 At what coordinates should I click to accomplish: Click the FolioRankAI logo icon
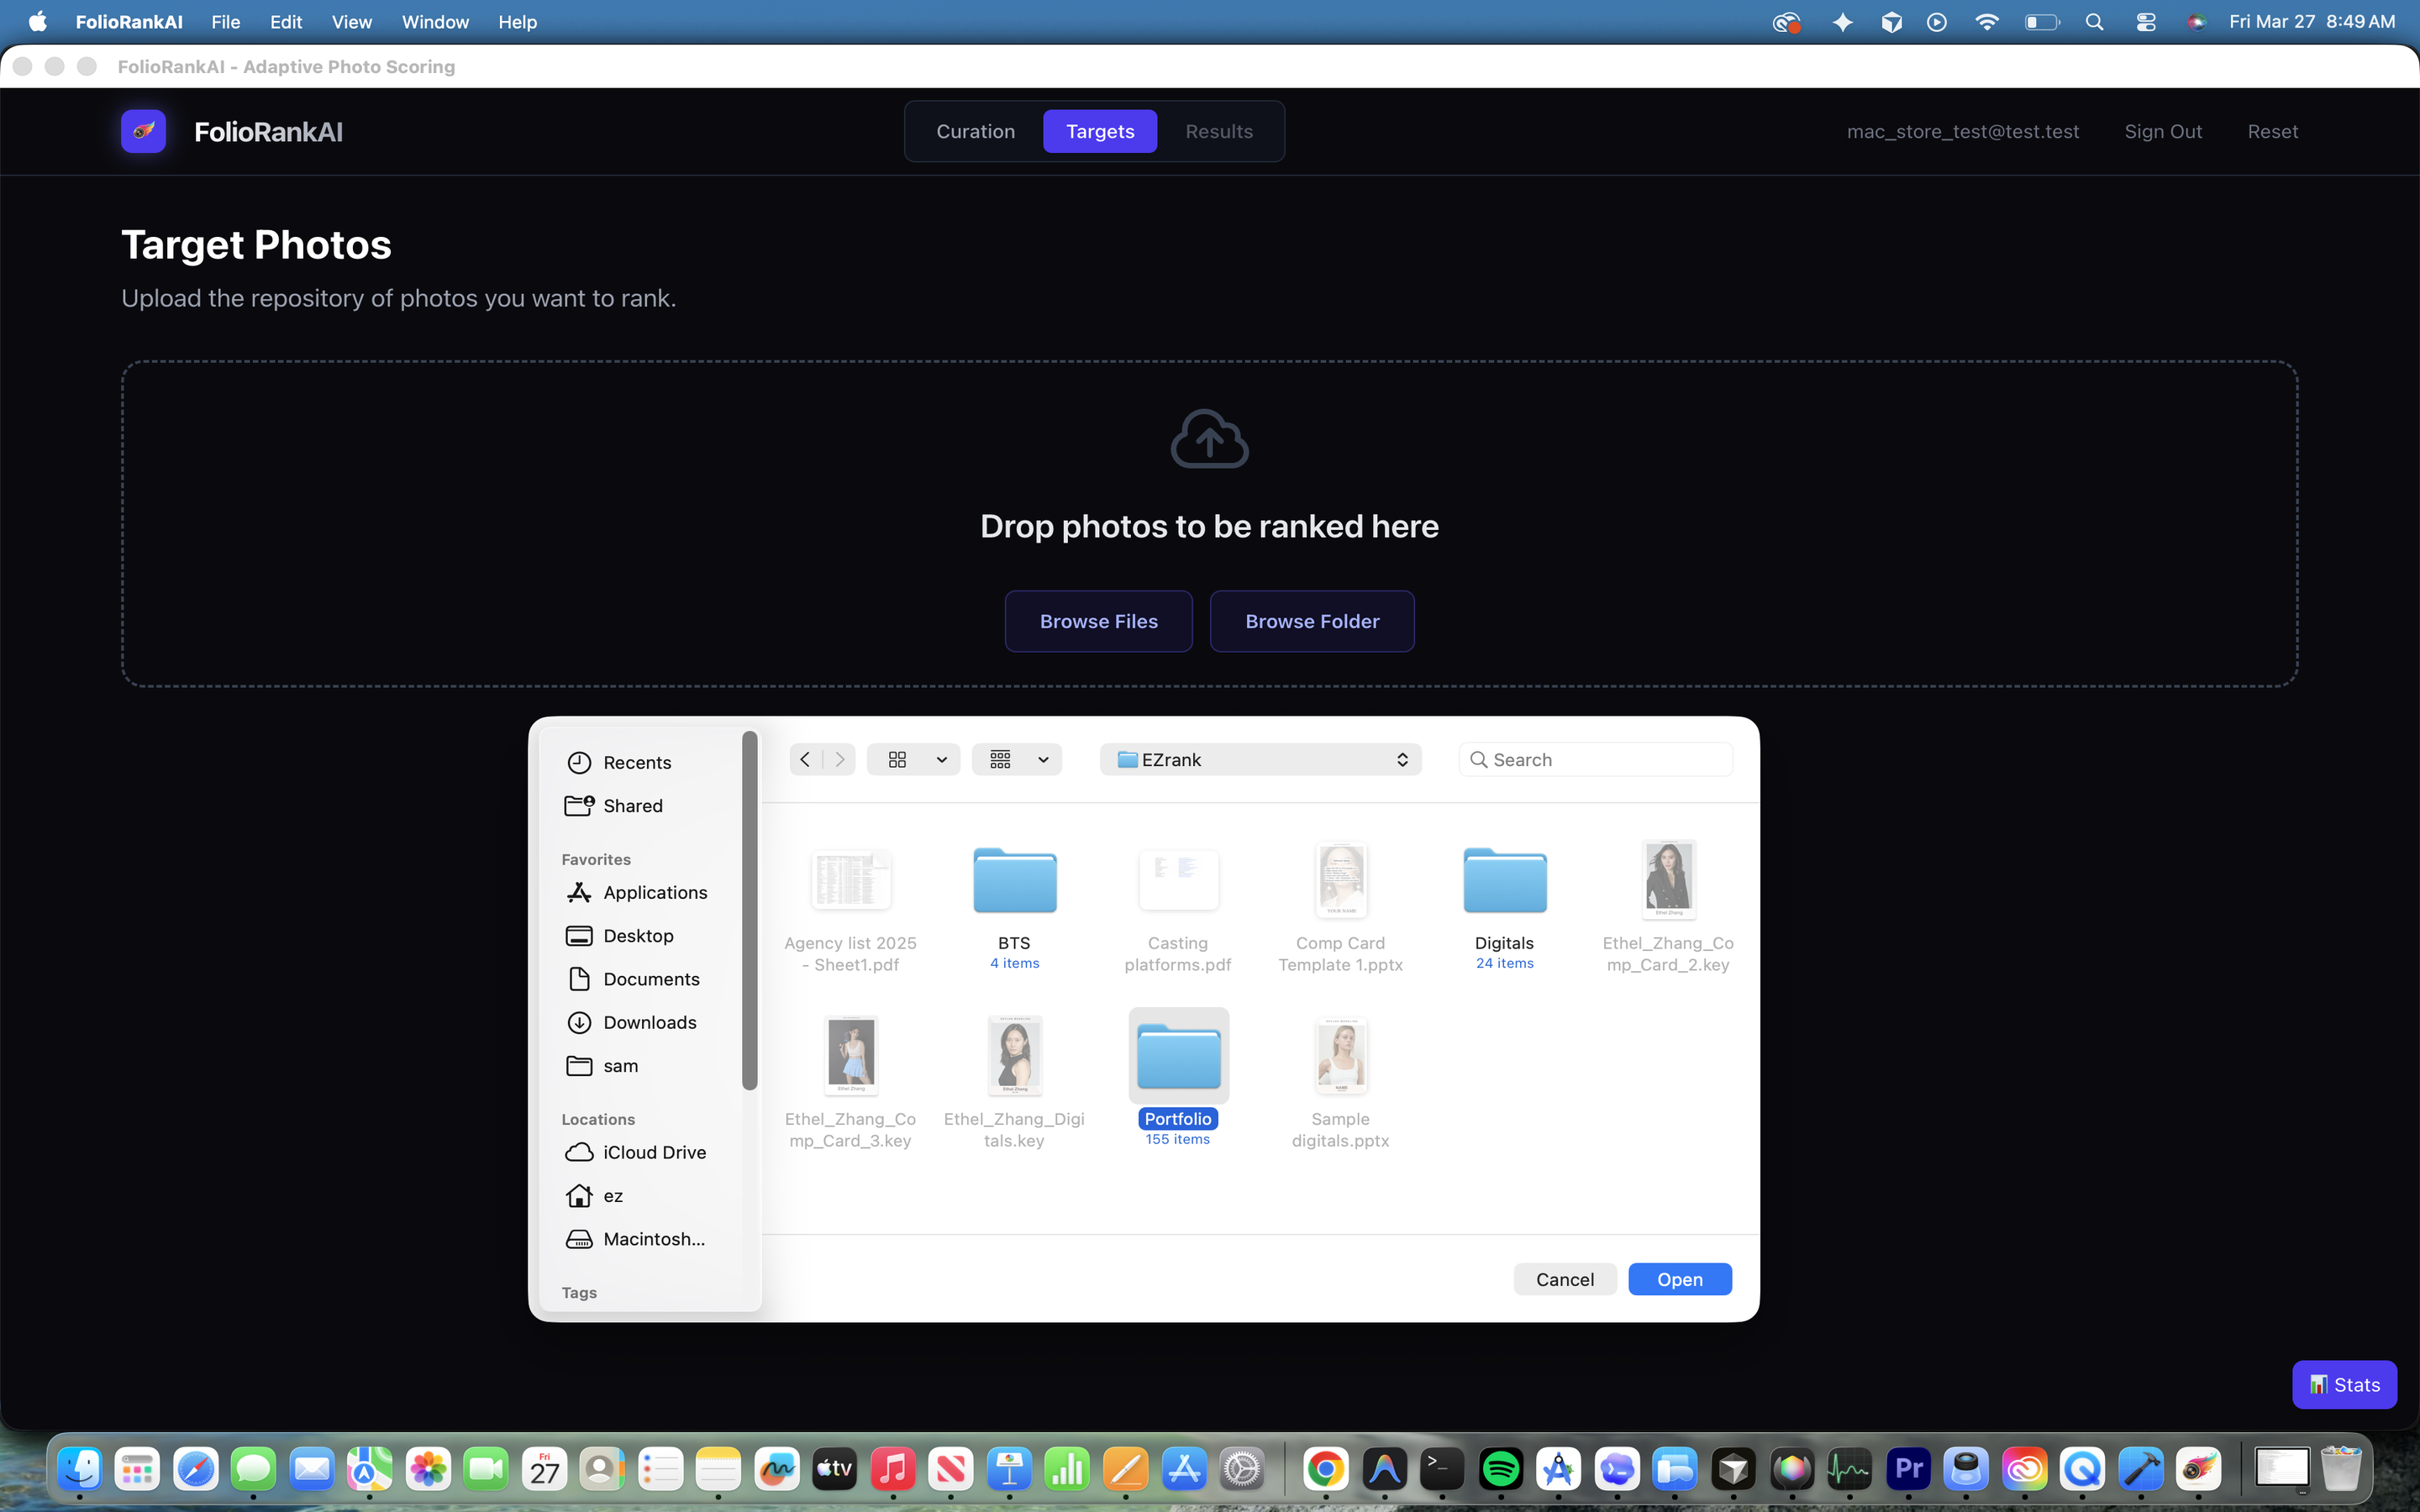(143, 131)
